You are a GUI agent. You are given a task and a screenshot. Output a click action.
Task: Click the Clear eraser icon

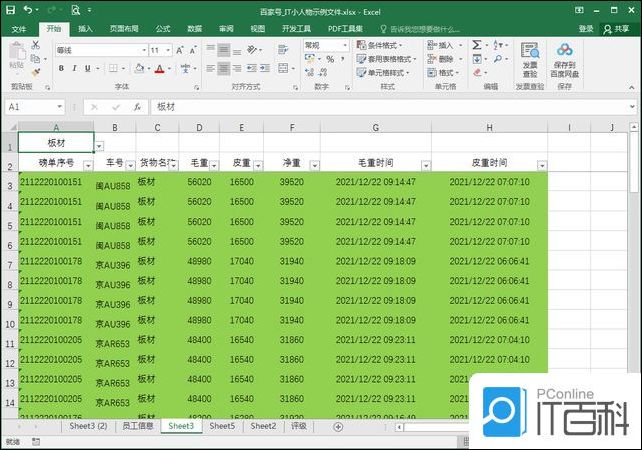477,72
